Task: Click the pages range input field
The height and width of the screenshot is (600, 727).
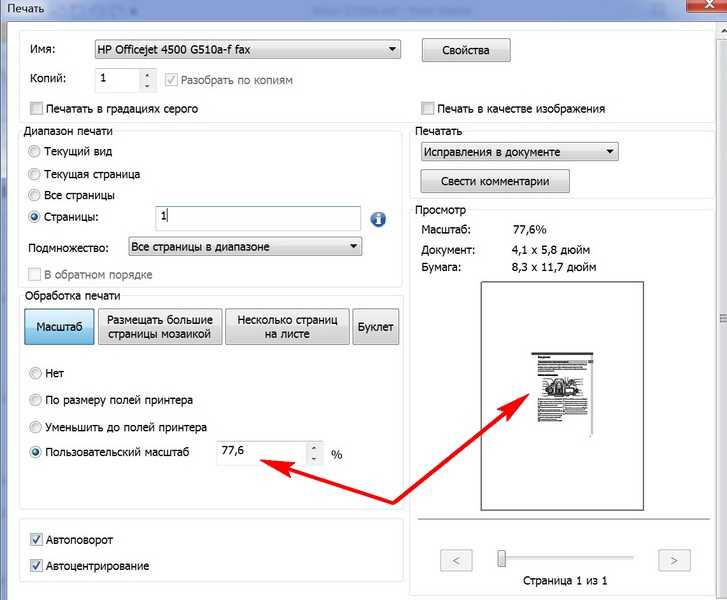Action: (x=258, y=218)
